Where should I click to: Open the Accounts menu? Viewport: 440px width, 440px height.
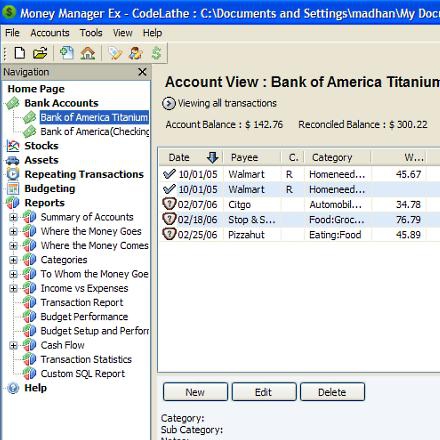(50, 33)
